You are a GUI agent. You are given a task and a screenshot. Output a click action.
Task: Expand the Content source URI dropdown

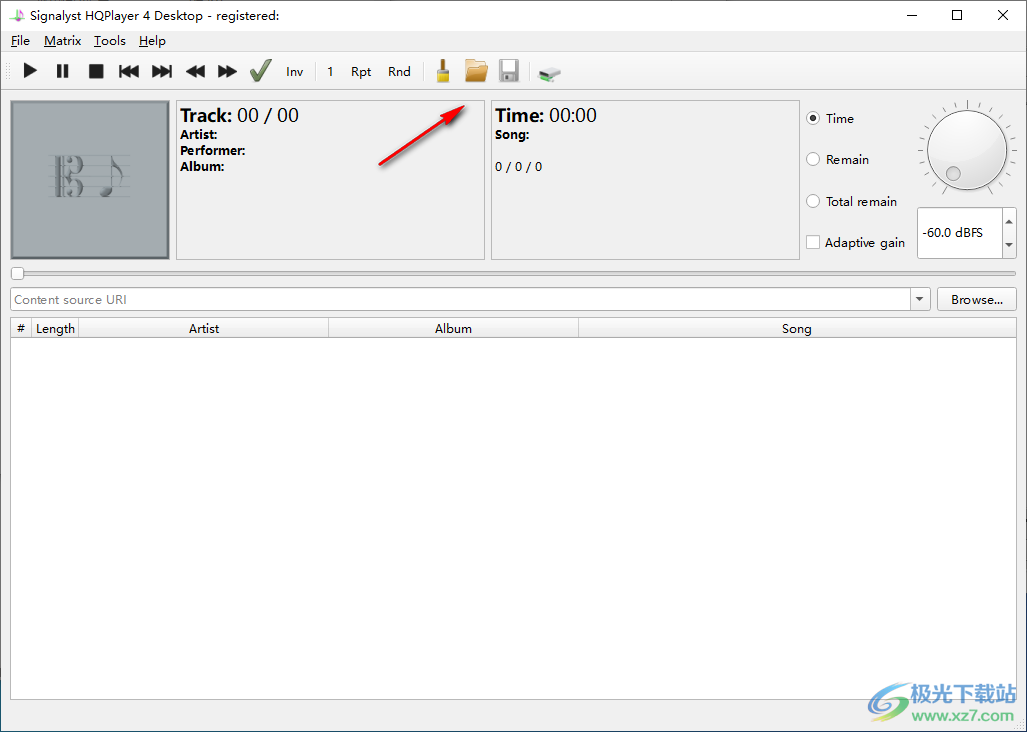click(x=920, y=299)
